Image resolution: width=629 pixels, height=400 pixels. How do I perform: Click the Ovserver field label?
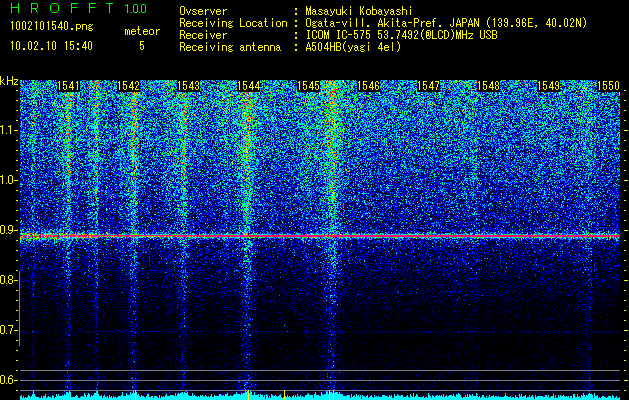pyautogui.click(x=203, y=11)
